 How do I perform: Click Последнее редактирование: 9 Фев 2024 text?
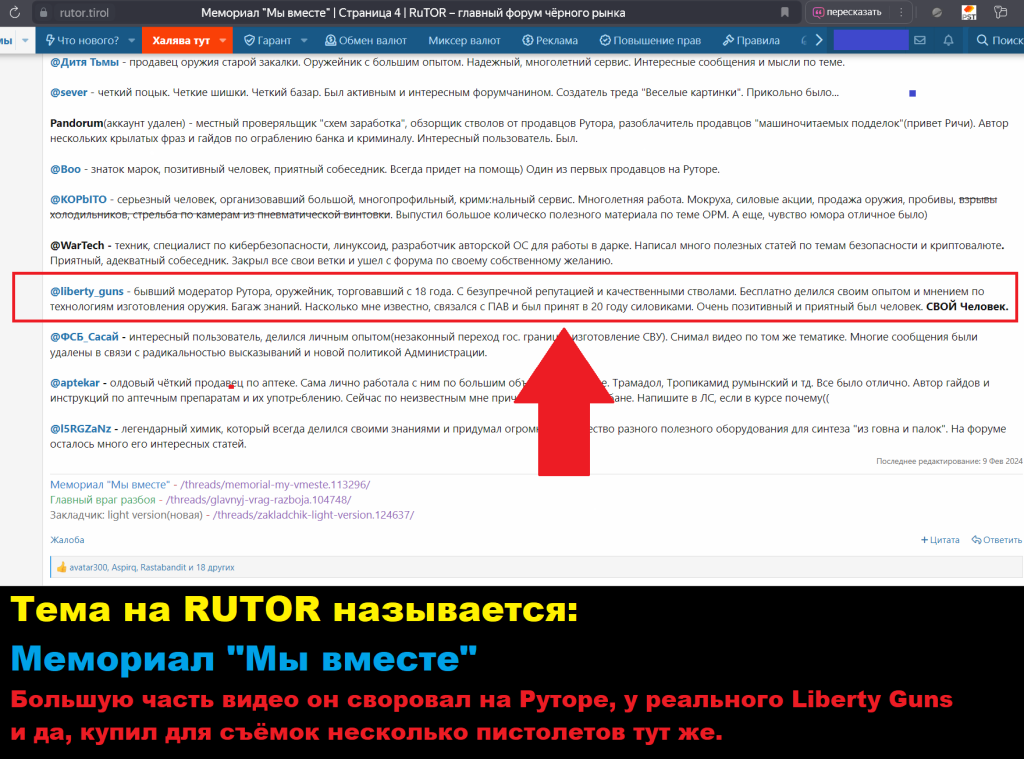pos(949,461)
